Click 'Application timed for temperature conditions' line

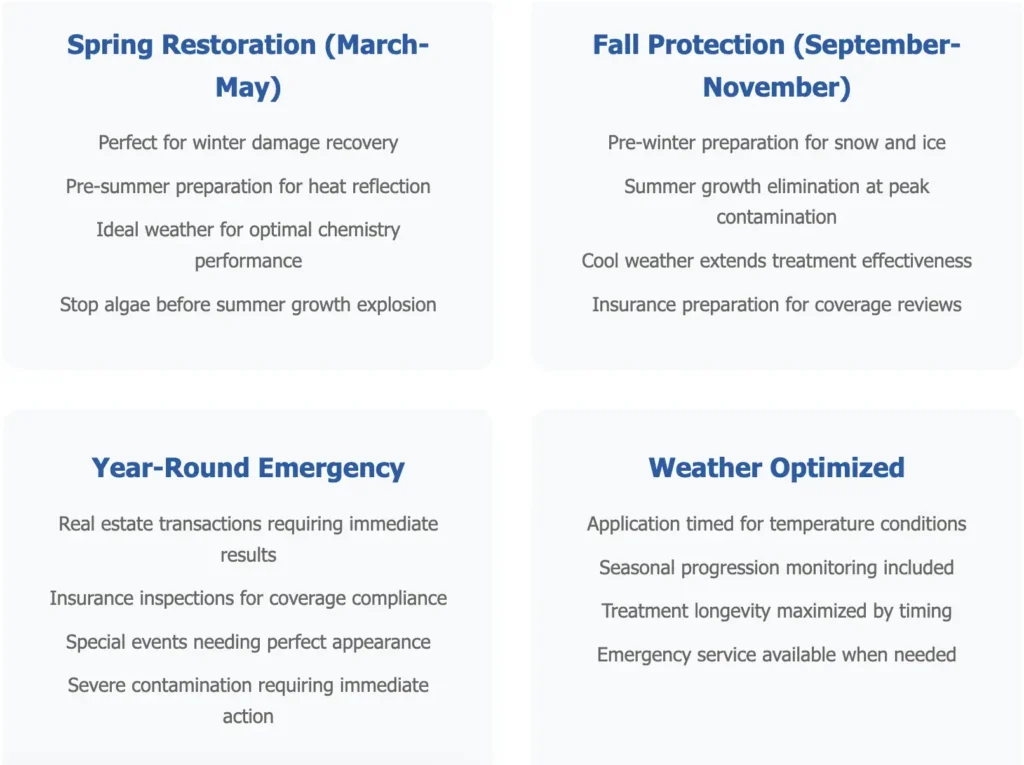[776, 524]
